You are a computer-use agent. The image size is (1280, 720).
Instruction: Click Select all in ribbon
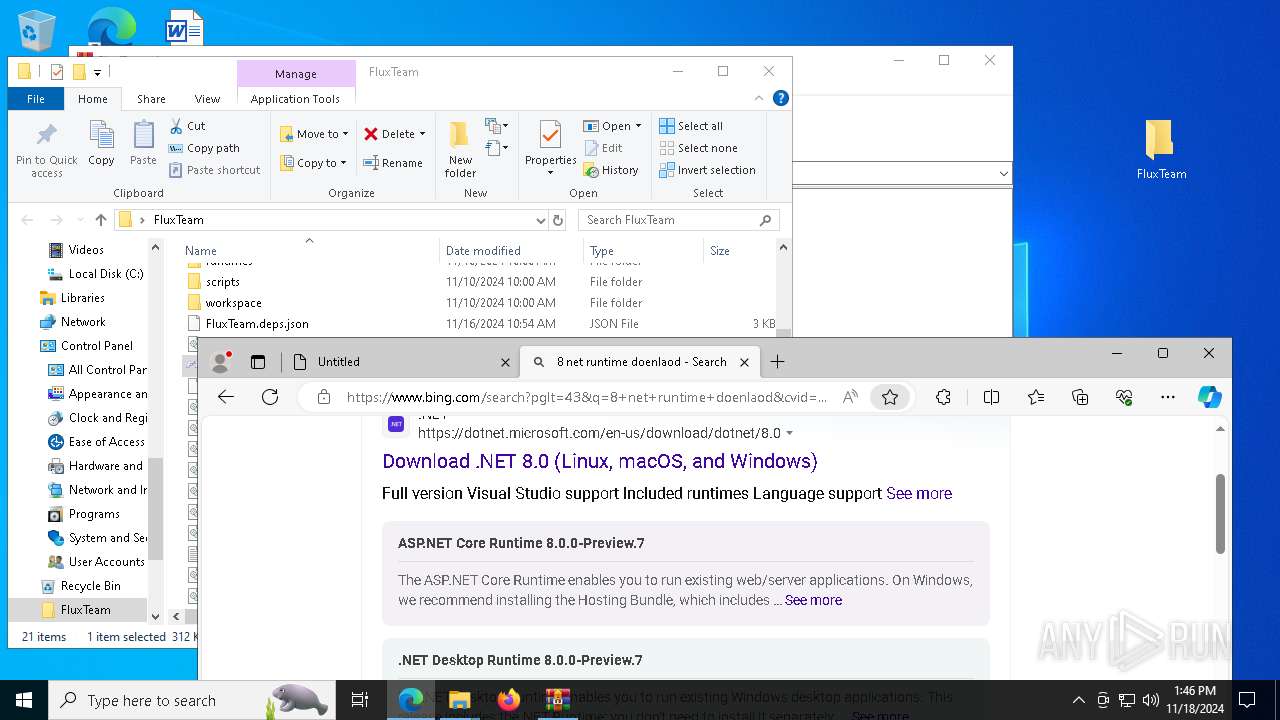pyautogui.click(x=691, y=126)
